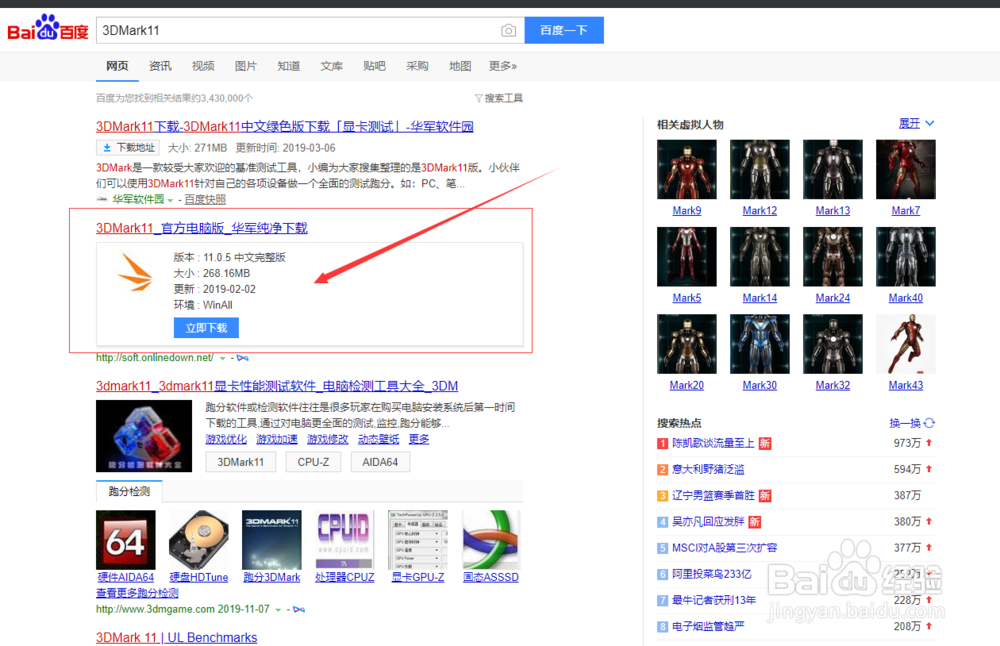Image resolution: width=1000 pixels, height=646 pixels.
Task: Open camera image search icon
Action: pos(508,31)
